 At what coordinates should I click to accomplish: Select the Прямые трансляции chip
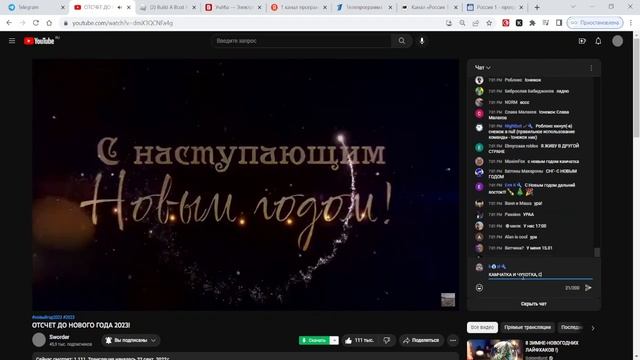point(527,327)
